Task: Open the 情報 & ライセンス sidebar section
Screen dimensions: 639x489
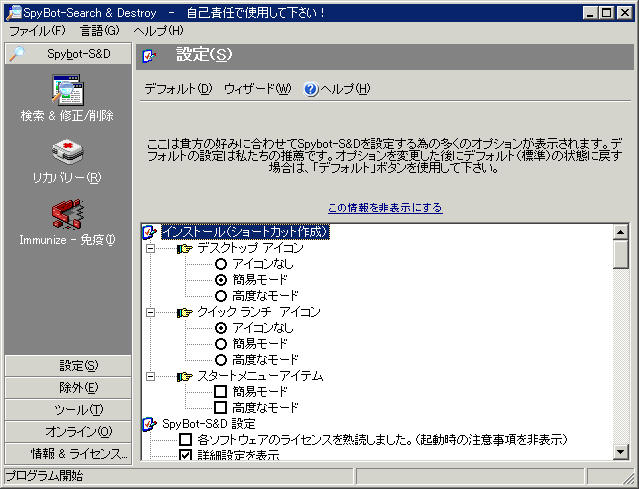Action: pos(68,454)
